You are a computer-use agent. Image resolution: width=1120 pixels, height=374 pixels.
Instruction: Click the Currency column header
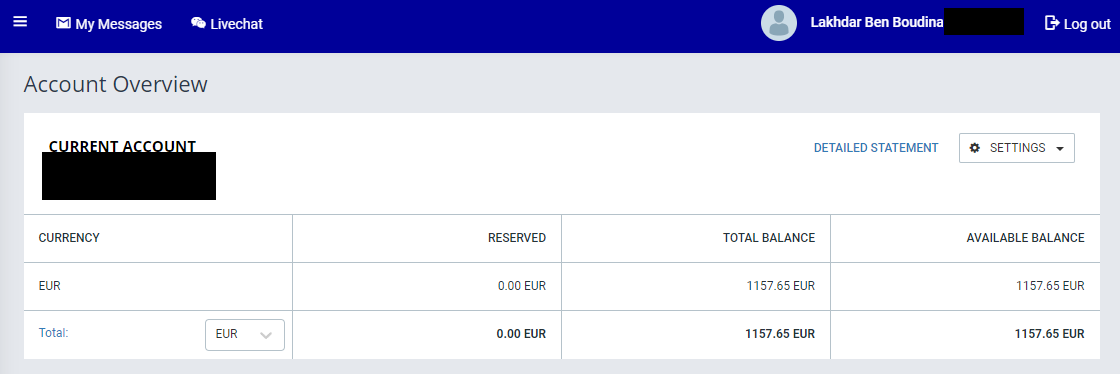[x=69, y=238]
